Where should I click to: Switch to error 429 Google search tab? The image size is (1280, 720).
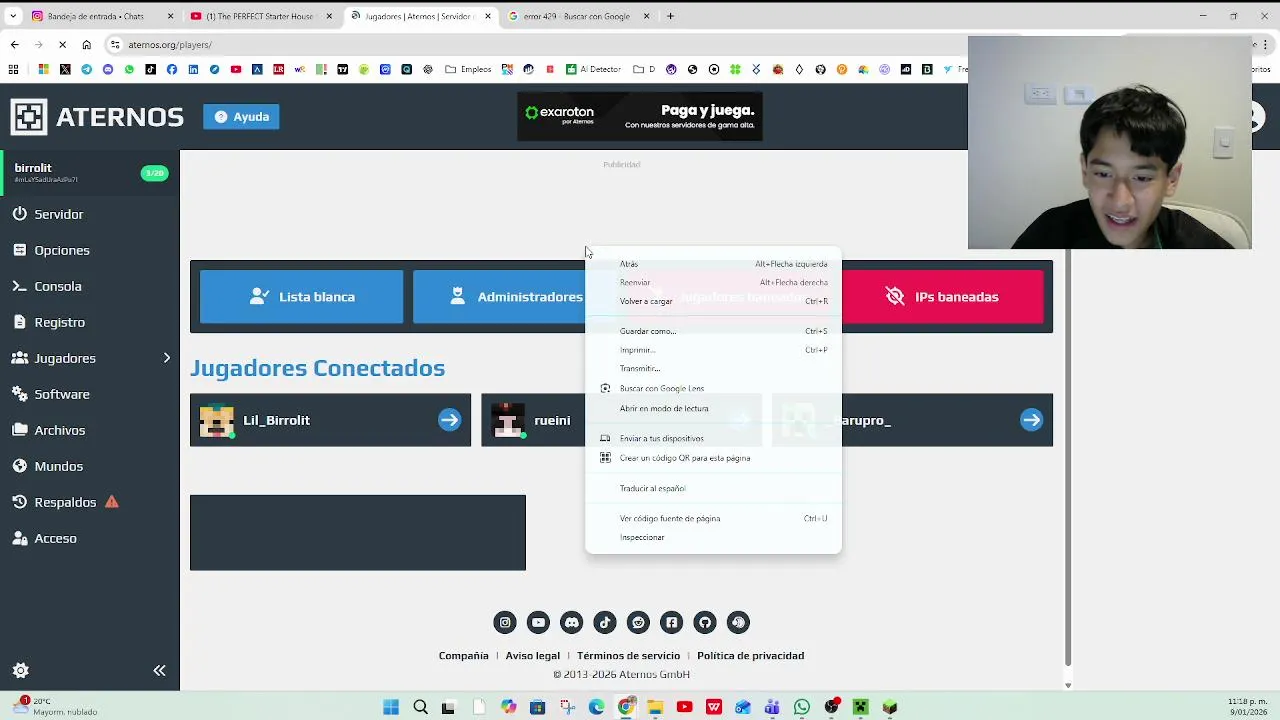click(x=578, y=16)
